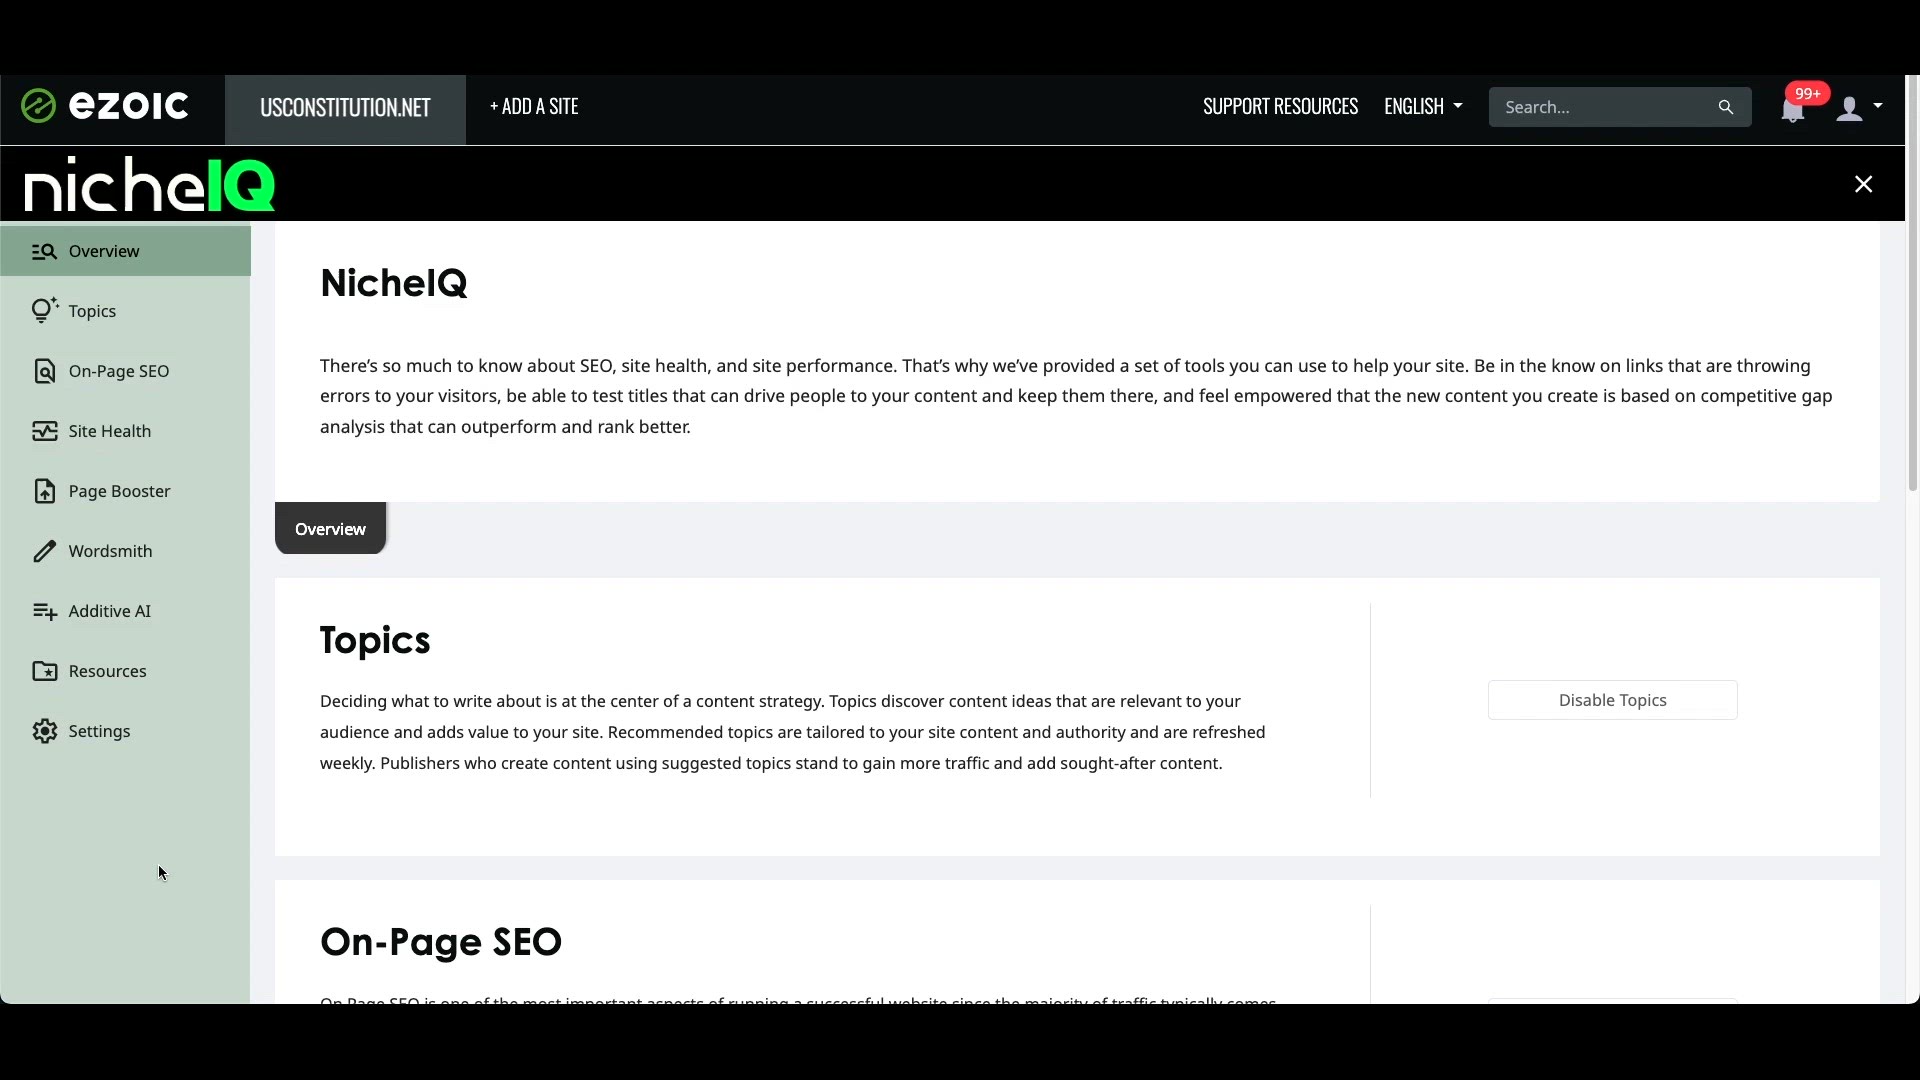This screenshot has height=1080, width=1920.
Task: Click the Settings gear icon
Action: pos(44,731)
